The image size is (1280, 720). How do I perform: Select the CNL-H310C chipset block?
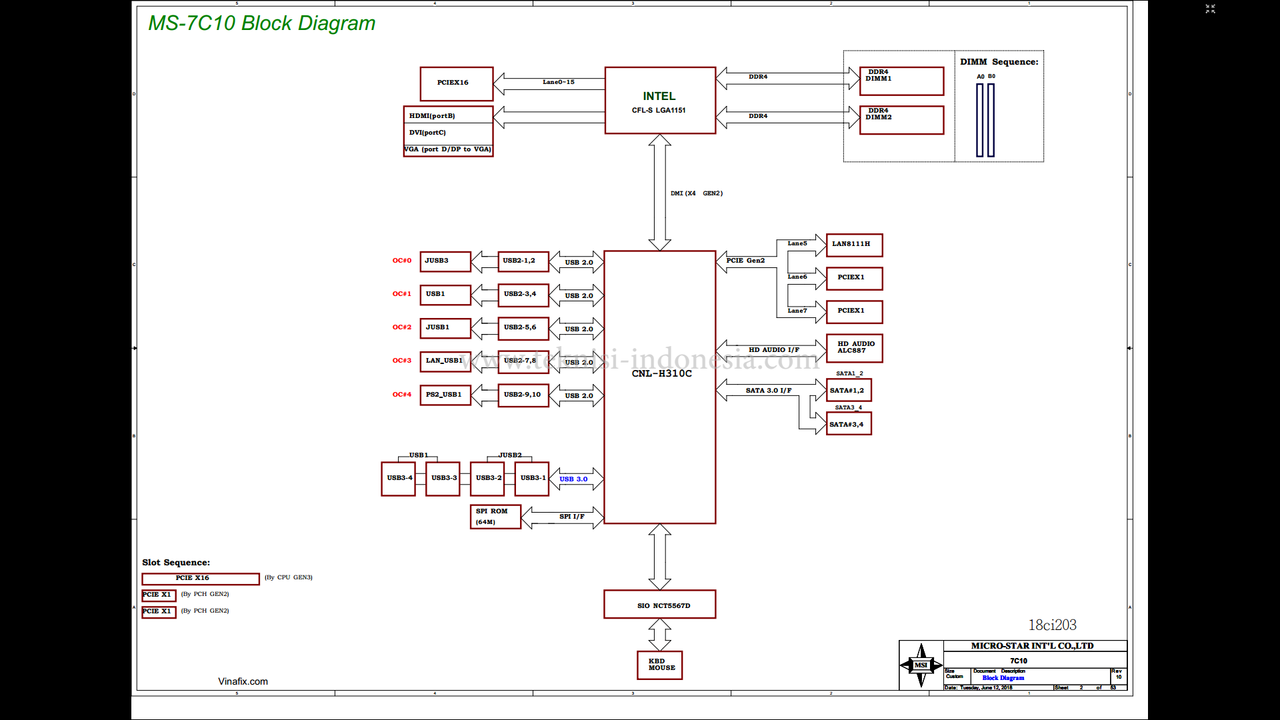(660, 387)
